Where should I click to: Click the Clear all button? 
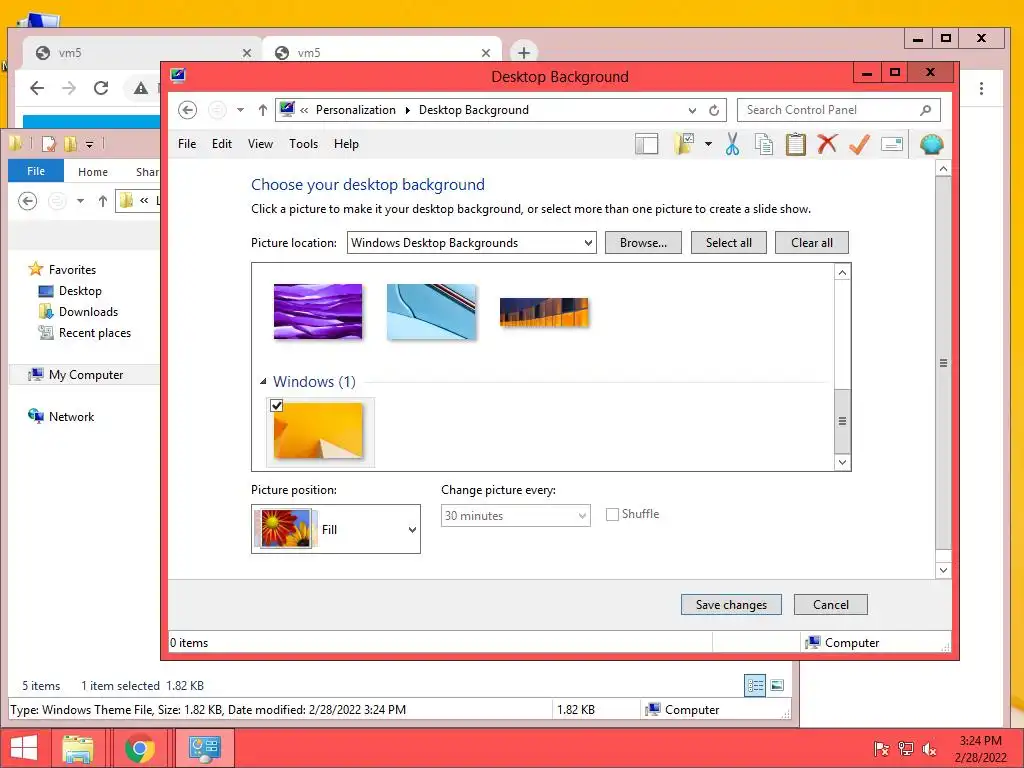click(812, 242)
